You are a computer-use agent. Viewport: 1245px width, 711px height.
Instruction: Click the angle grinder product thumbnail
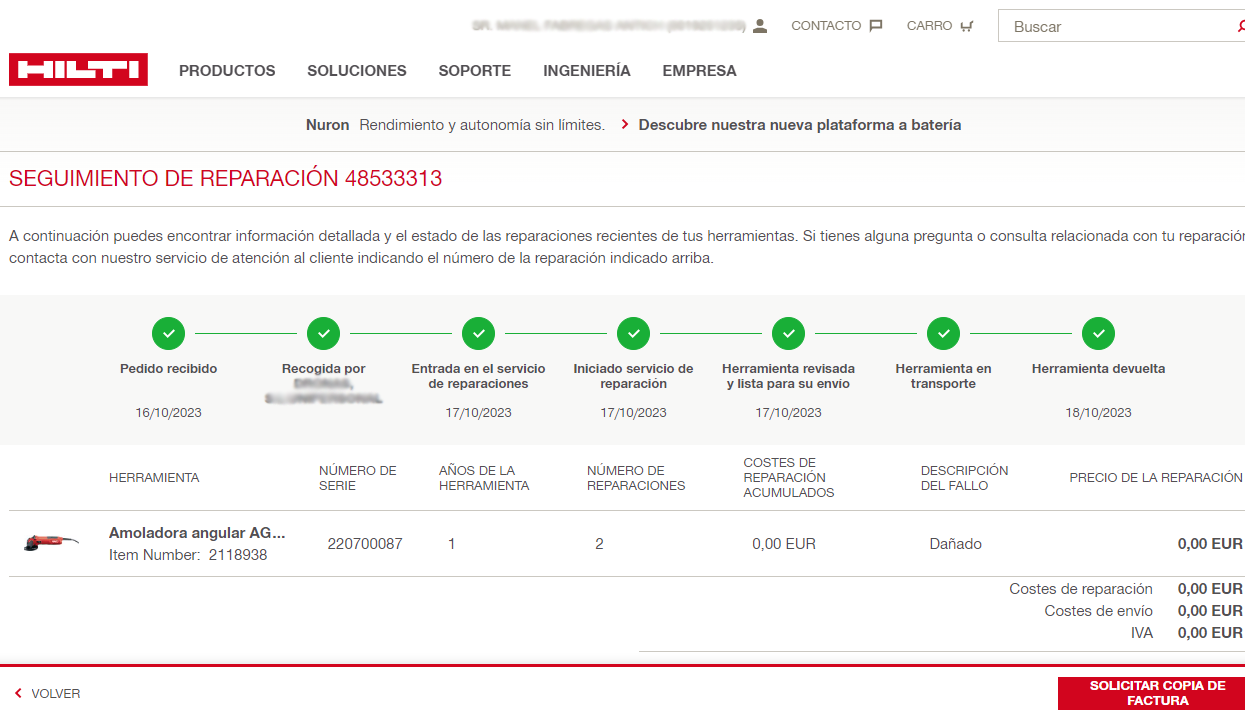point(50,543)
